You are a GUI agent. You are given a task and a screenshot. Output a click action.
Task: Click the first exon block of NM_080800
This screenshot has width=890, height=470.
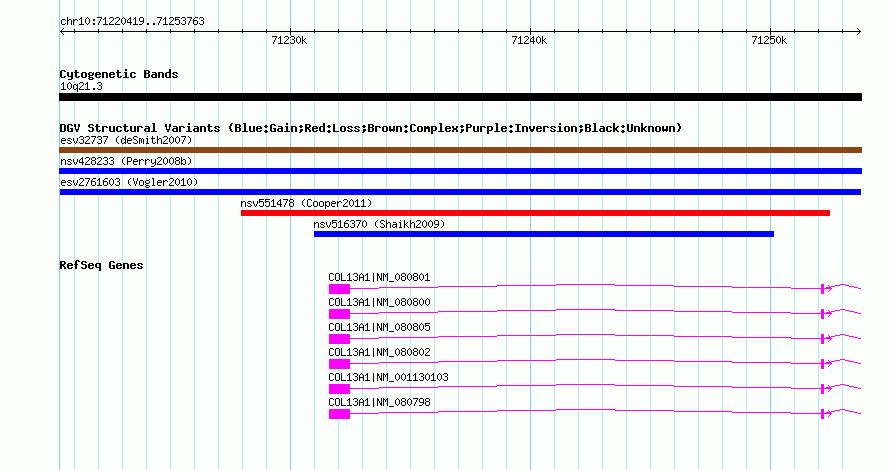pyautogui.click(x=339, y=314)
